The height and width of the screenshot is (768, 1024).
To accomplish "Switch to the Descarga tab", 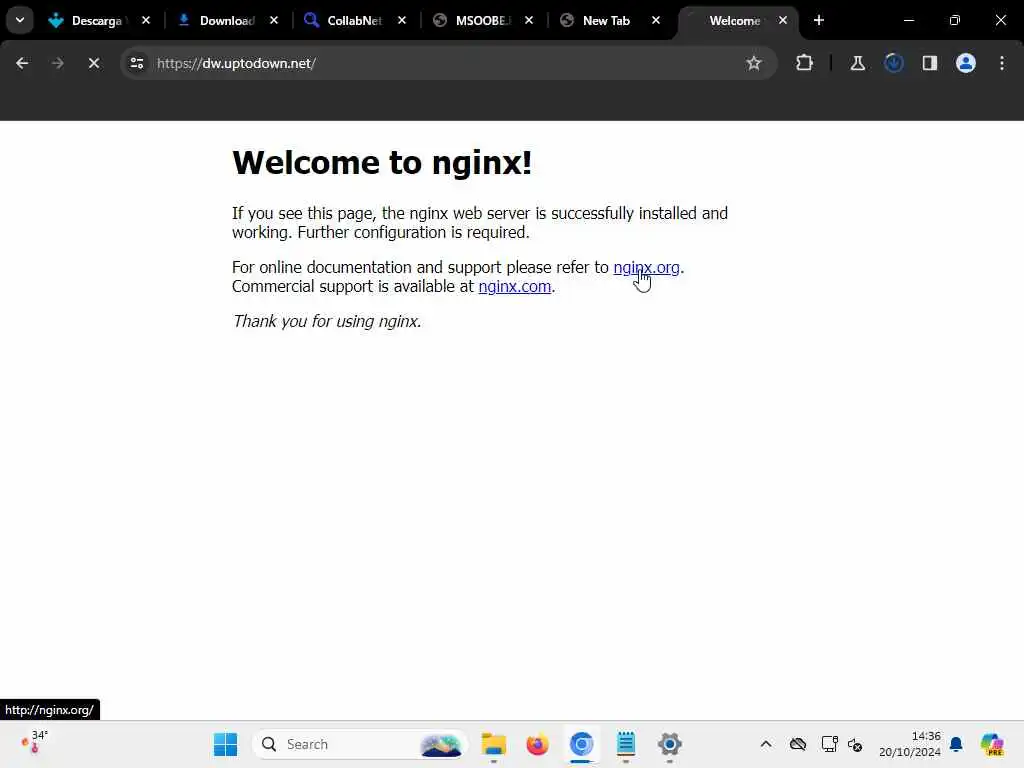I will (98, 20).
